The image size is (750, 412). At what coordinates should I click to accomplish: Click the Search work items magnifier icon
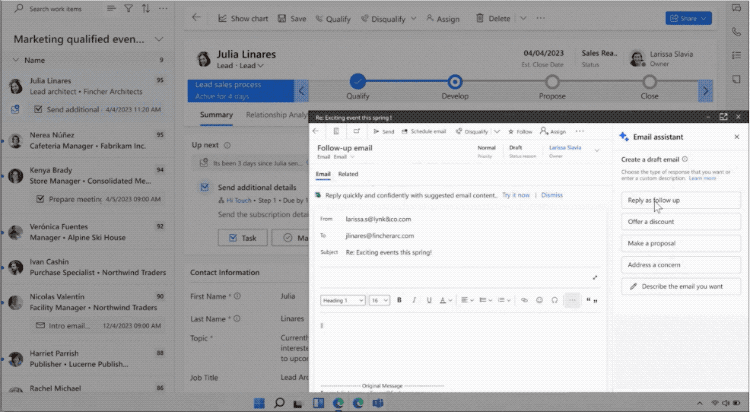pyautogui.click(x=19, y=8)
